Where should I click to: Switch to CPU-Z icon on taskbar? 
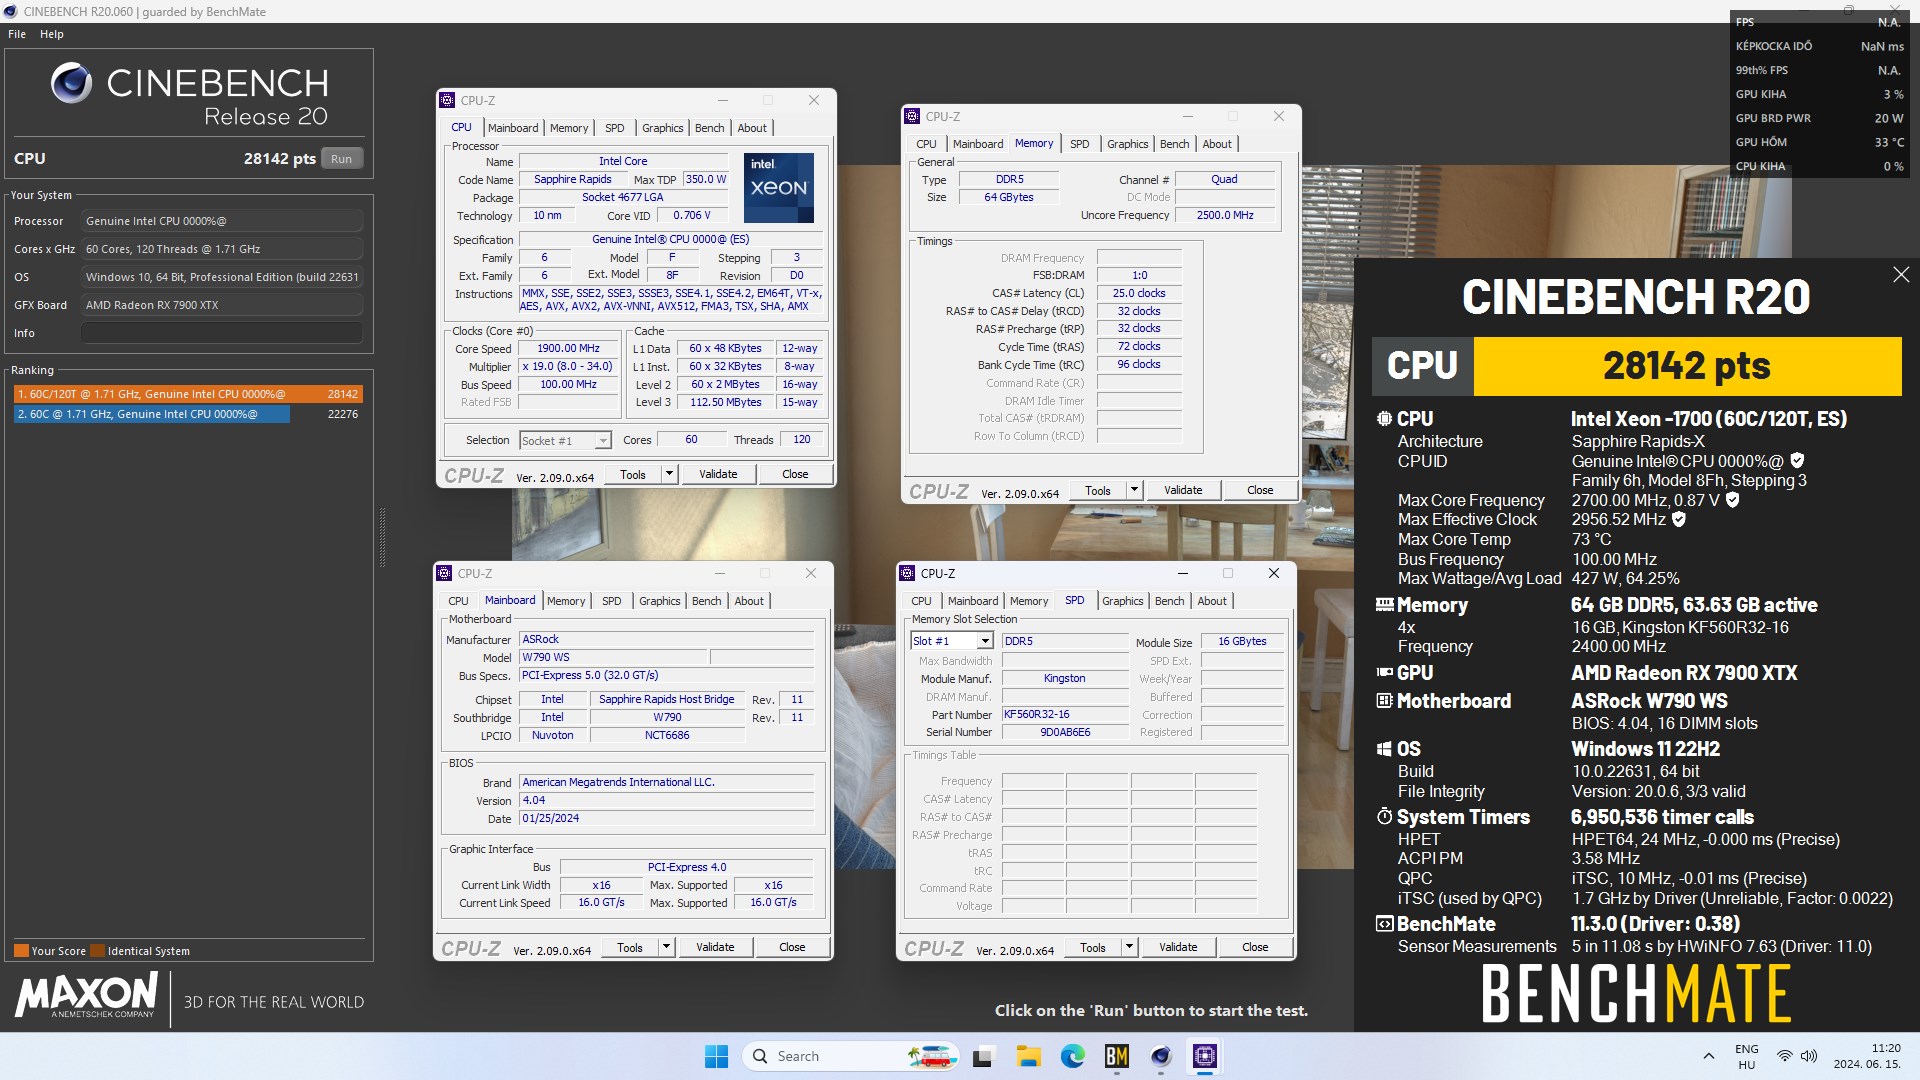click(1204, 1056)
